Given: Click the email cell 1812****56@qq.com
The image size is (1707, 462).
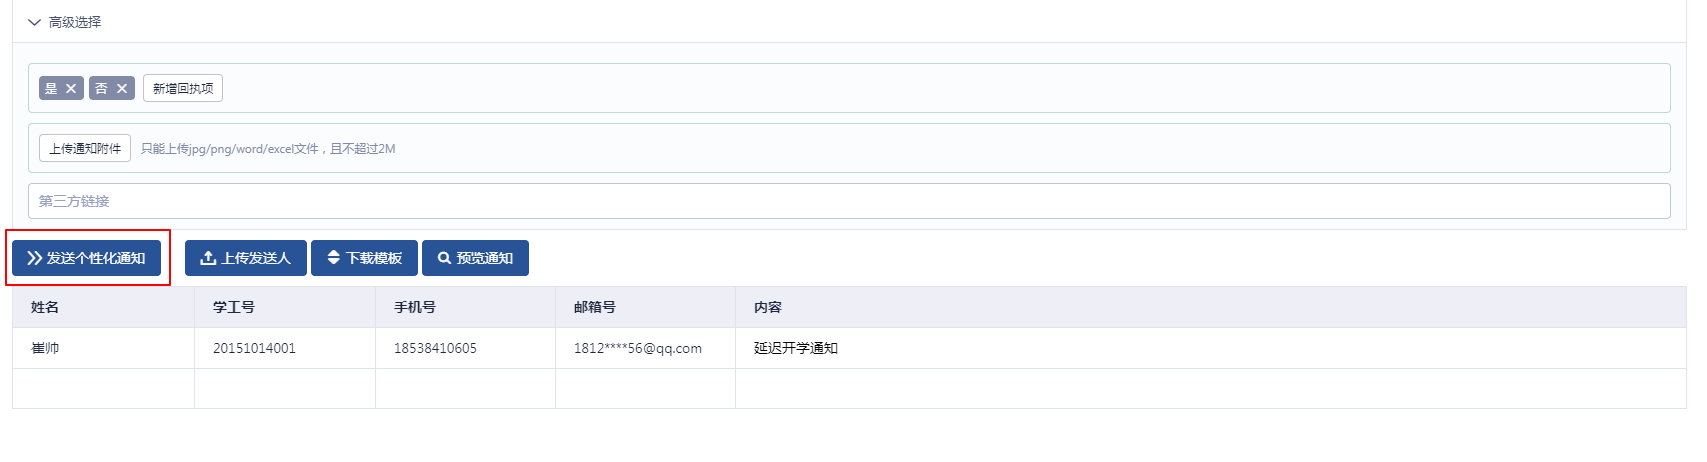Looking at the screenshot, I should click(638, 348).
